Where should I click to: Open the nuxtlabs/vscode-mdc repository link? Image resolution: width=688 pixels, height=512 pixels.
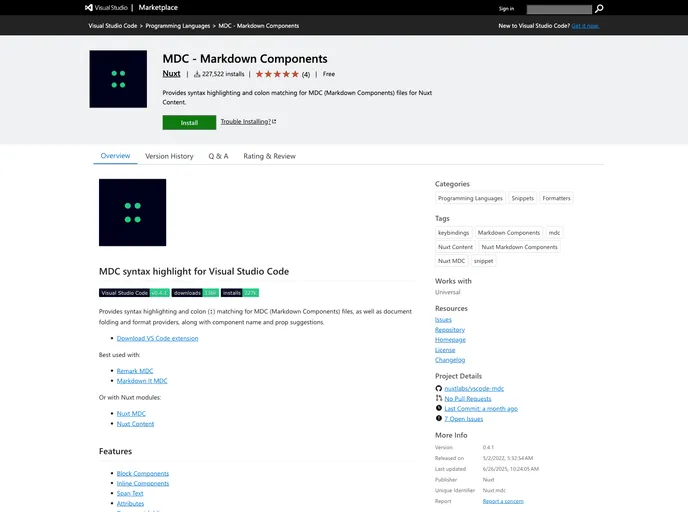[x=474, y=388]
